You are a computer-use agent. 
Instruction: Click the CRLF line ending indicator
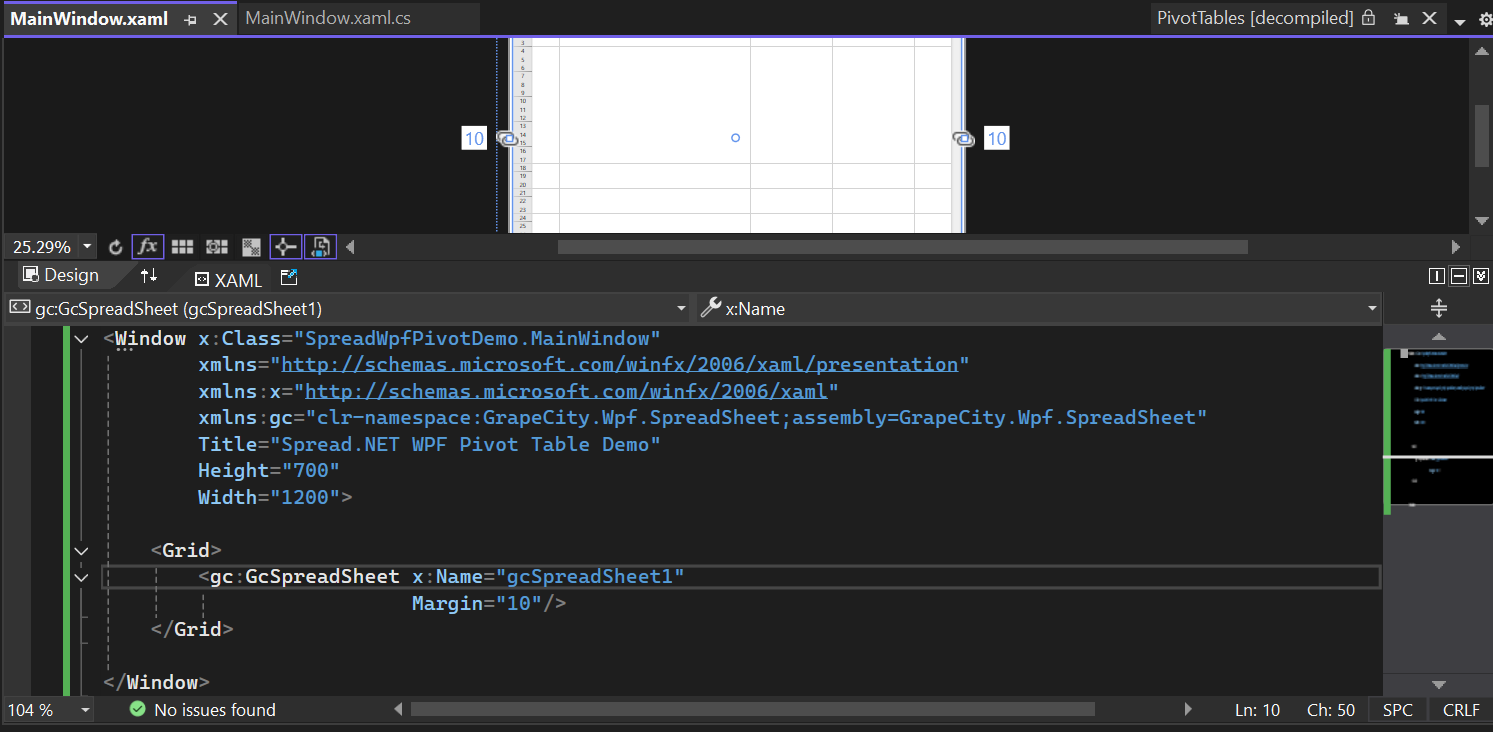pyautogui.click(x=1461, y=710)
